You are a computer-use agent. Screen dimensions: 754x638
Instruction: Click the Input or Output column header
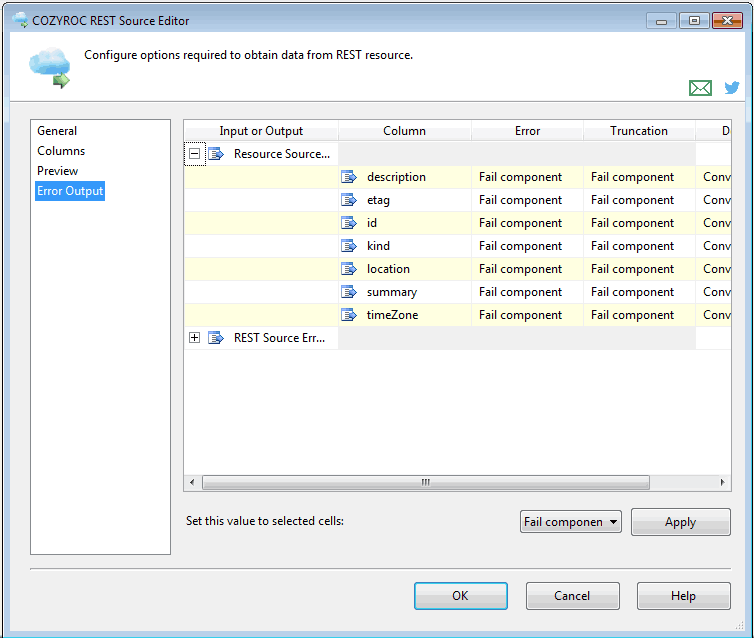click(261, 131)
